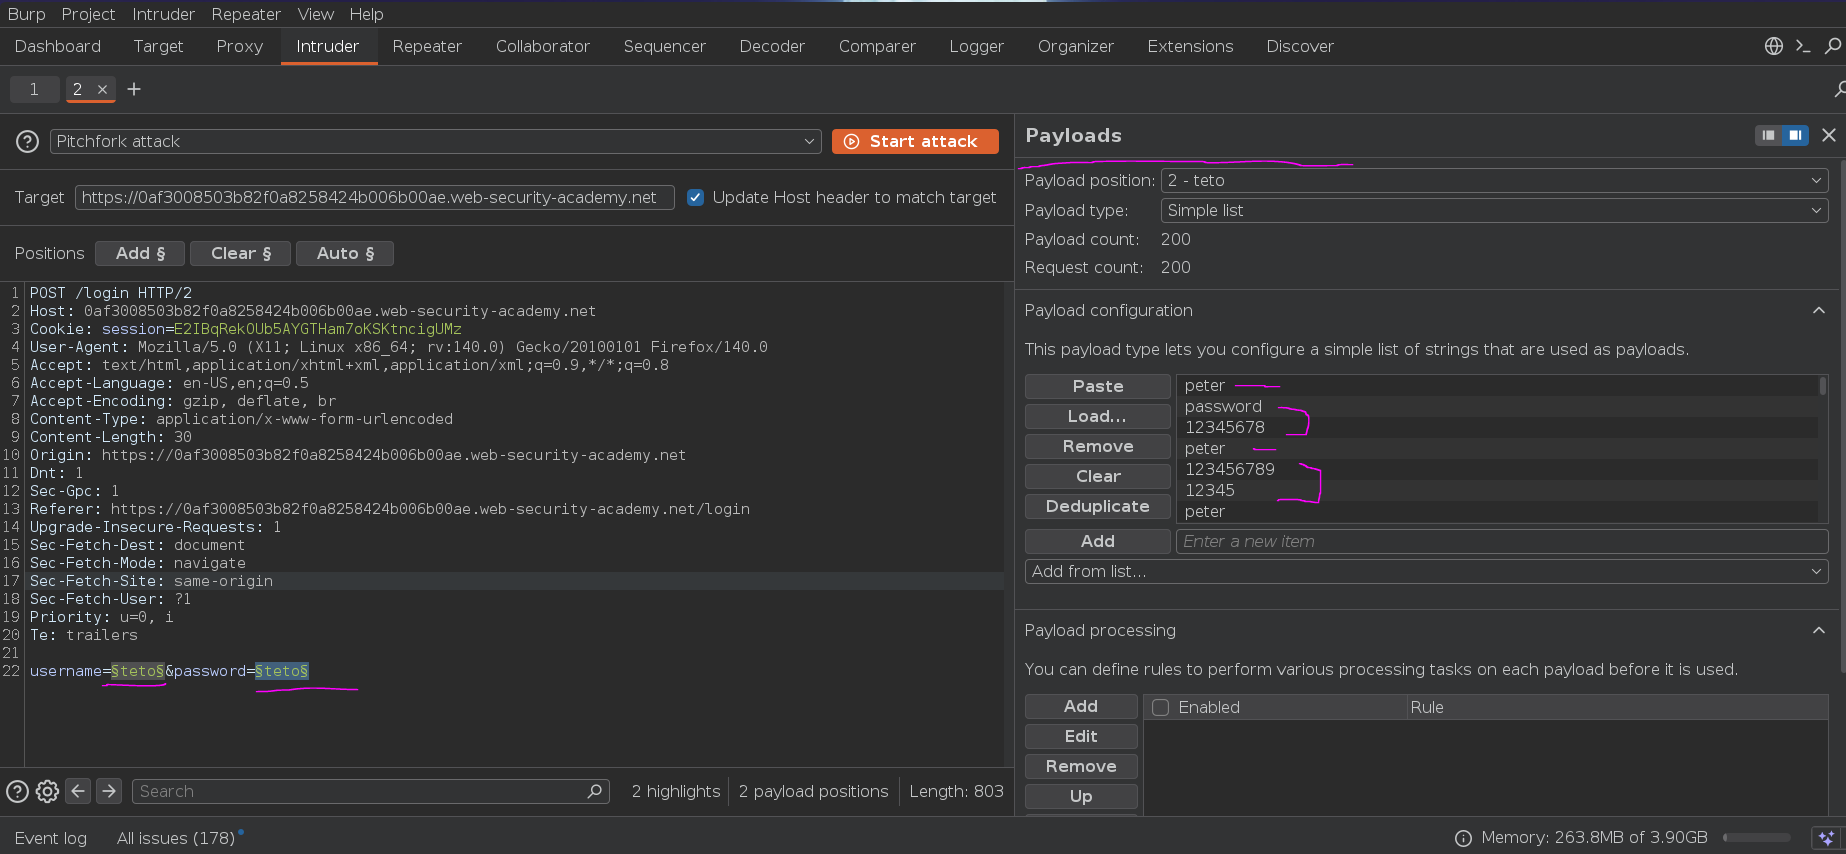Click the Up button in payload processing
Image resolution: width=1846 pixels, height=854 pixels.
pyautogui.click(x=1081, y=796)
